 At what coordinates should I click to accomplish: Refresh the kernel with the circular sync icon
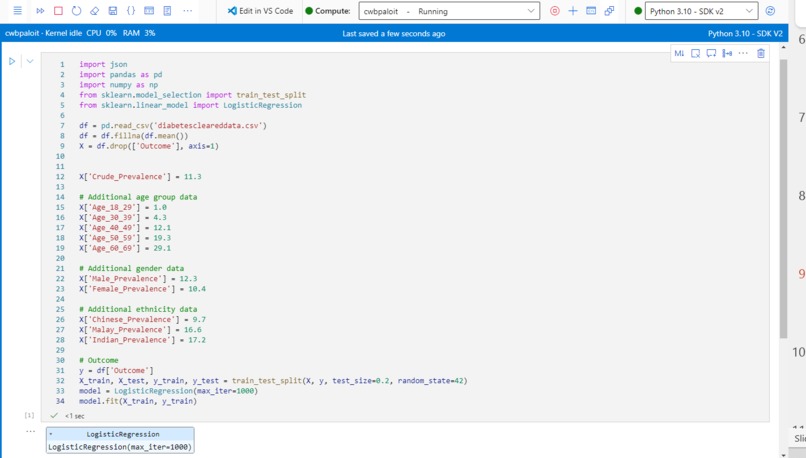click(x=770, y=11)
